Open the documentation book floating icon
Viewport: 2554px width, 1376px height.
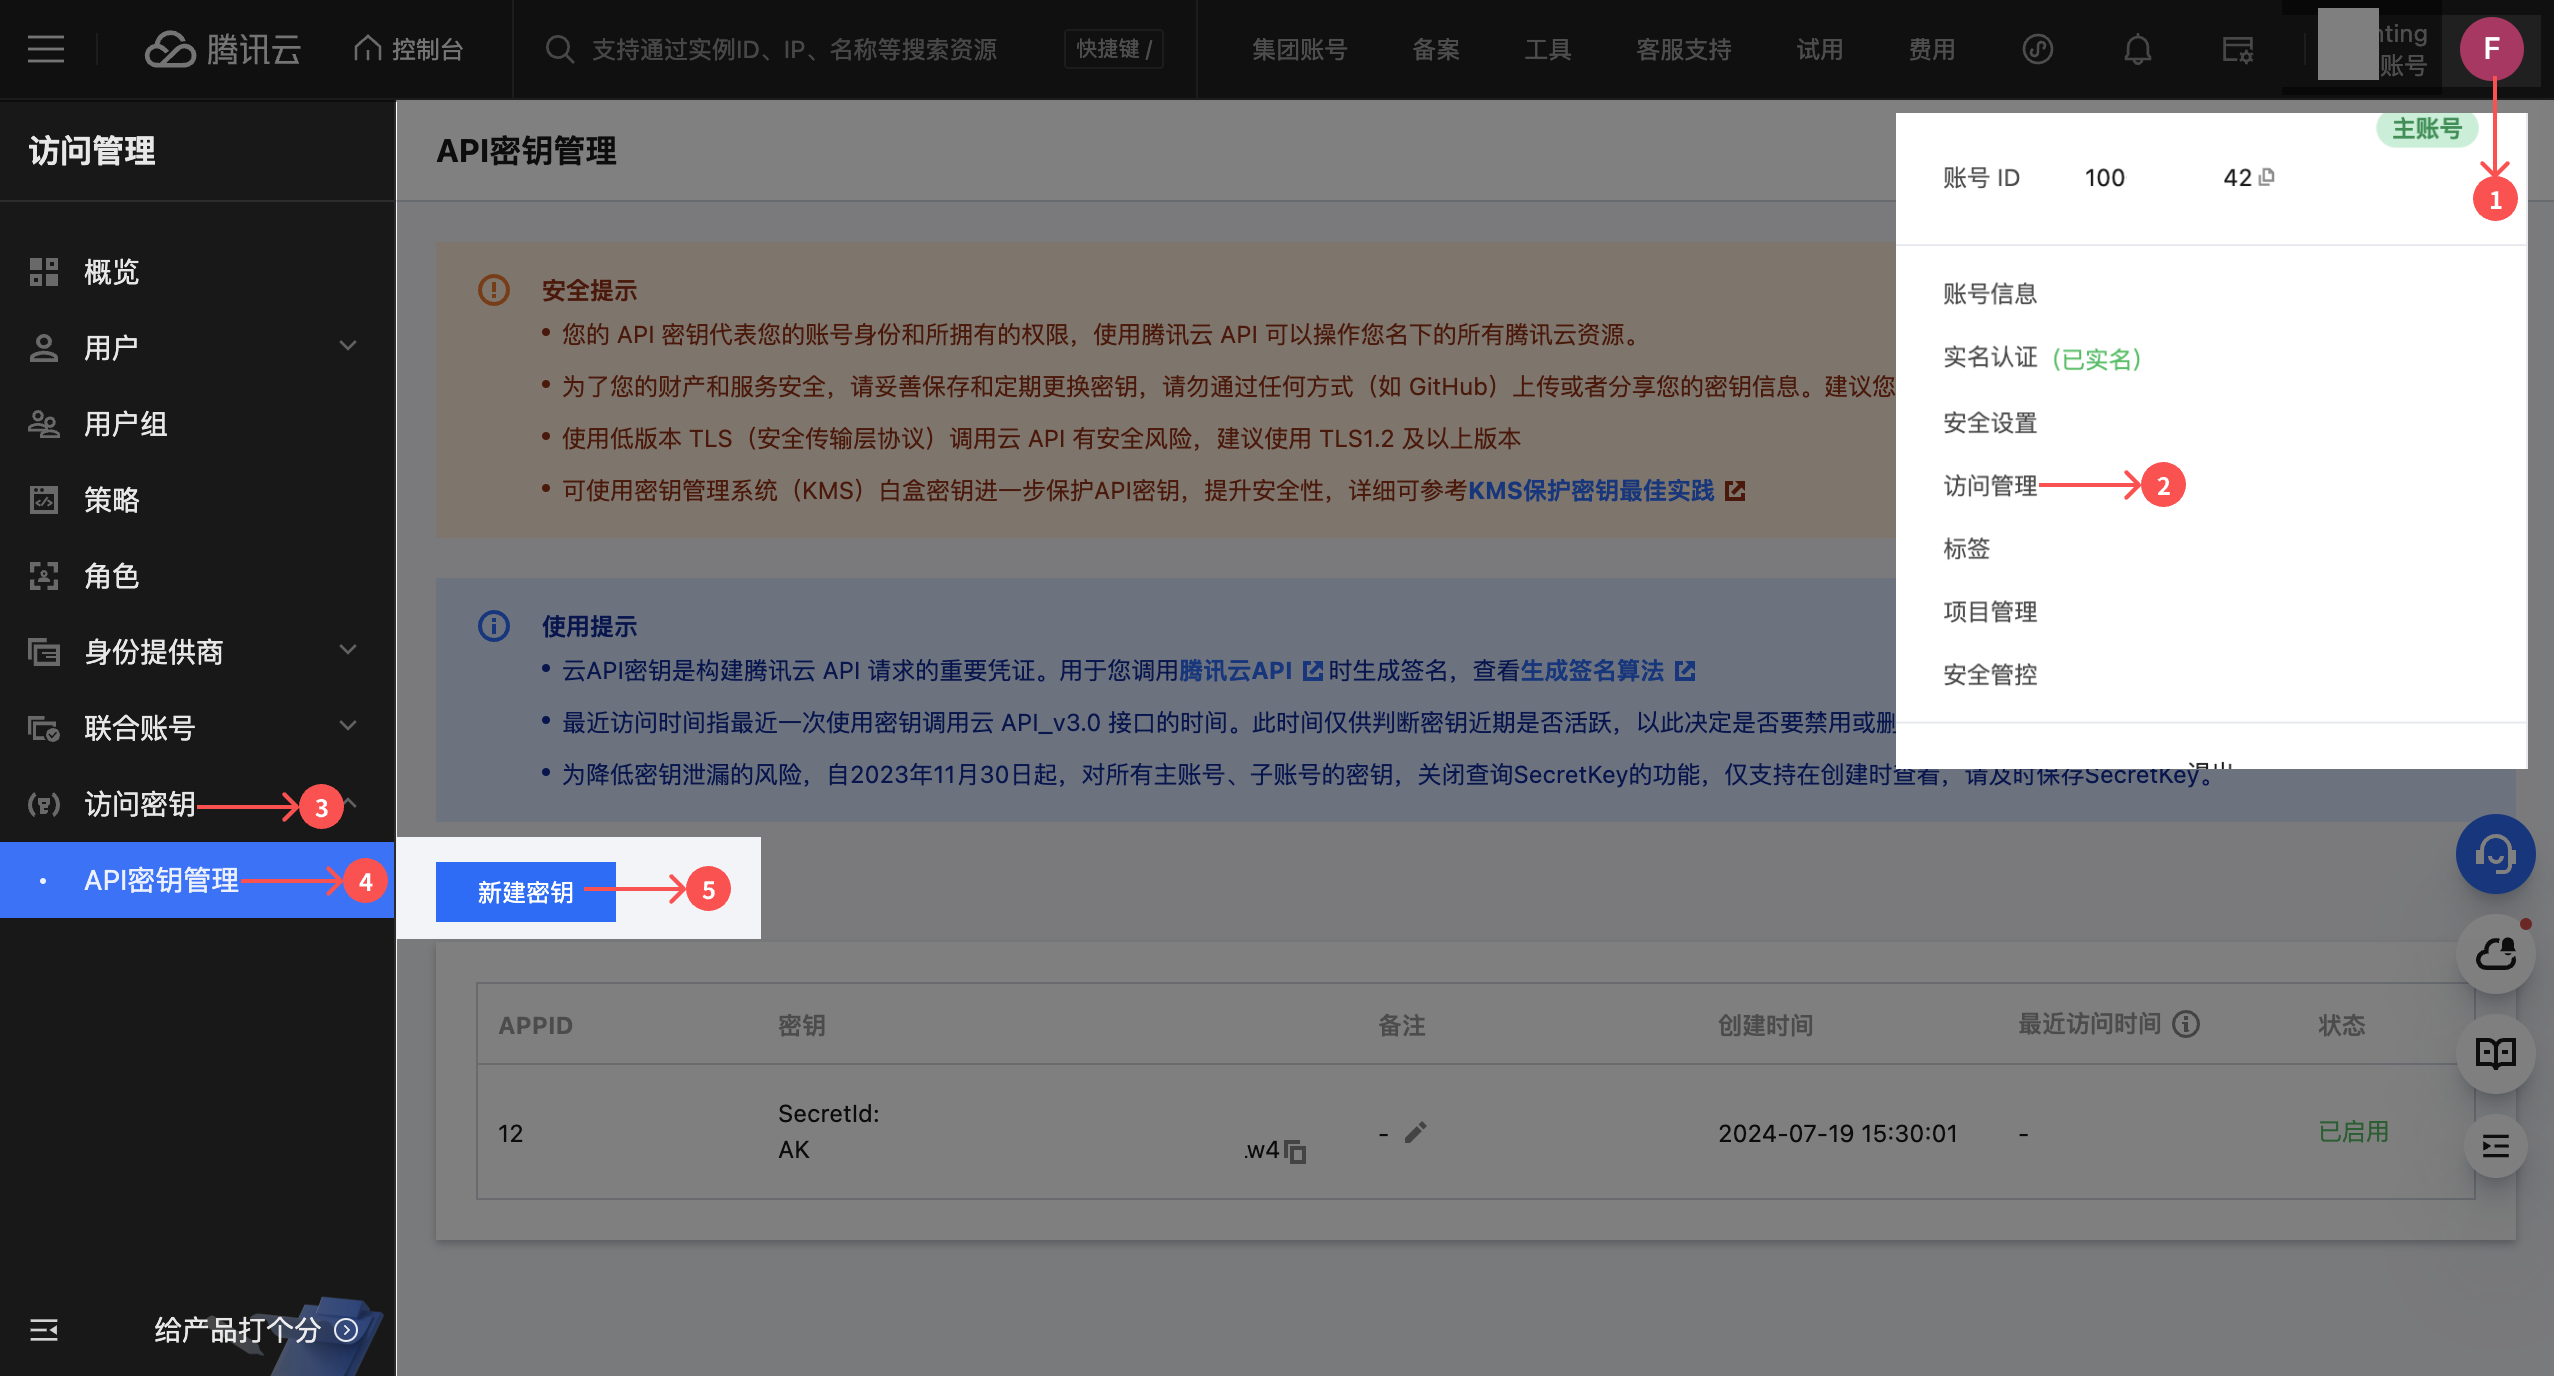click(2495, 1053)
